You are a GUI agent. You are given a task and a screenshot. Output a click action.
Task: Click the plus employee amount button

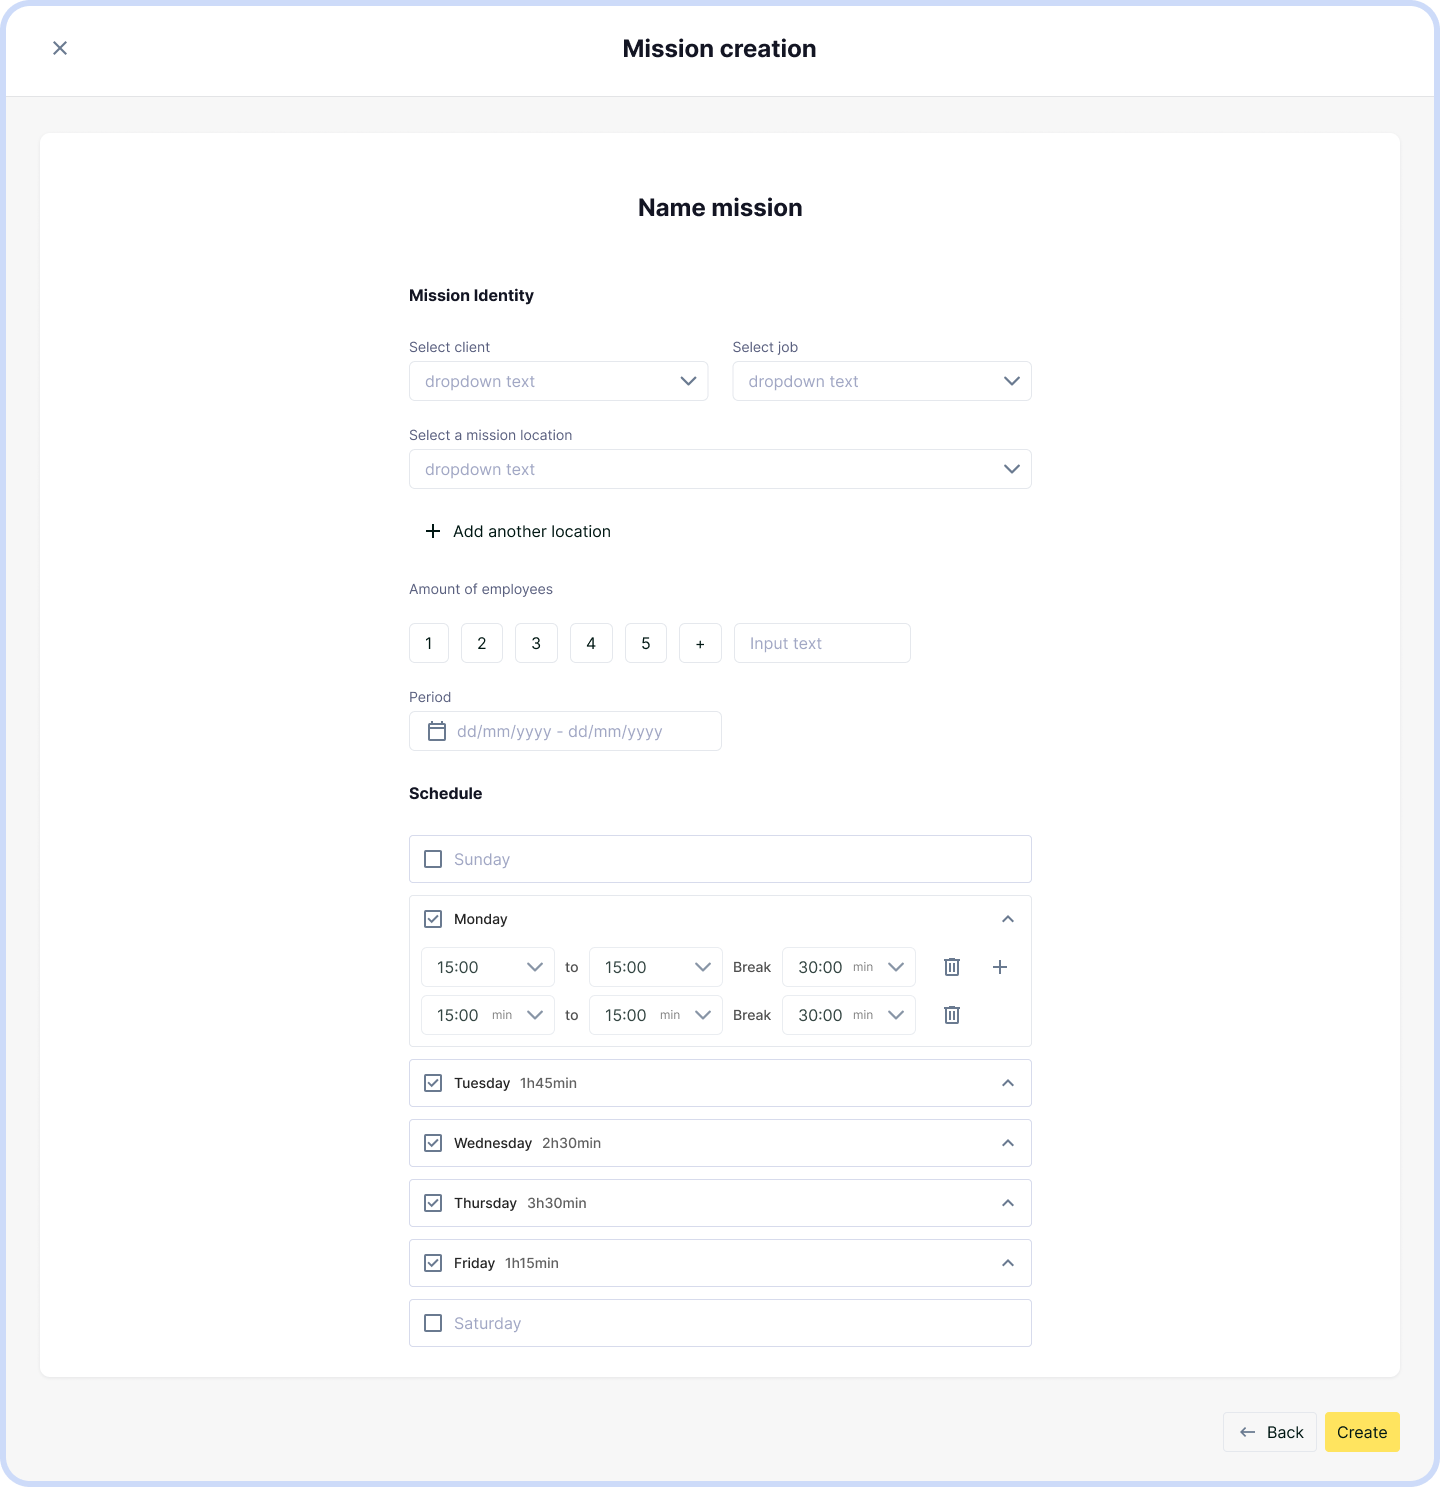(x=700, y=643)
